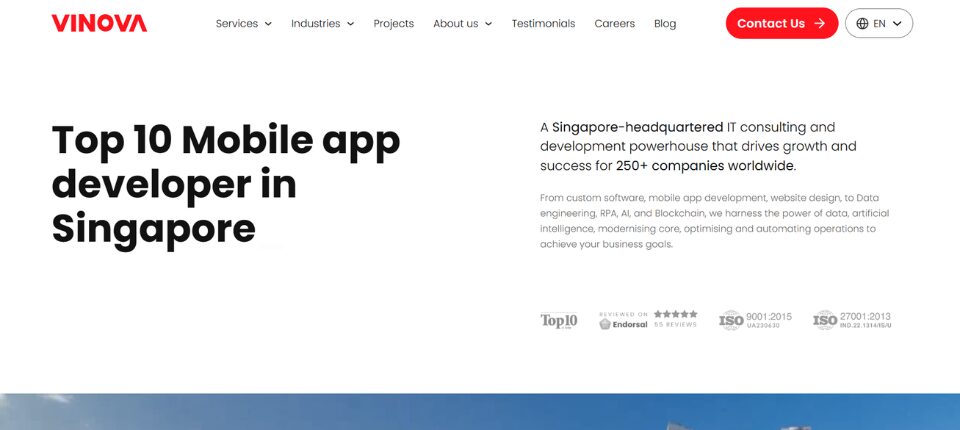Click the arrow icon in Contact Us
Viewport: 960px width, 430px height.
[x=819, y=23]
